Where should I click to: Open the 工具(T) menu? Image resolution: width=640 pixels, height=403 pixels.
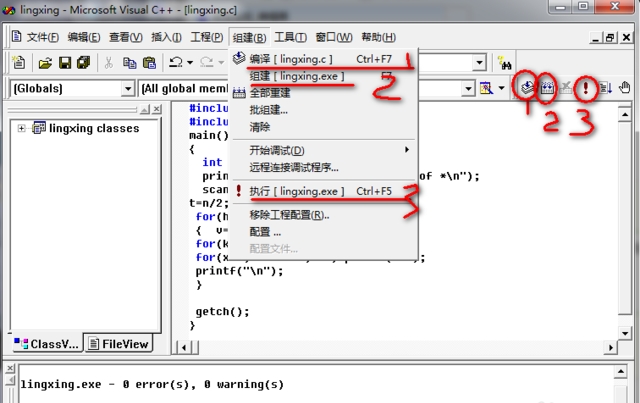pos(290,38)
